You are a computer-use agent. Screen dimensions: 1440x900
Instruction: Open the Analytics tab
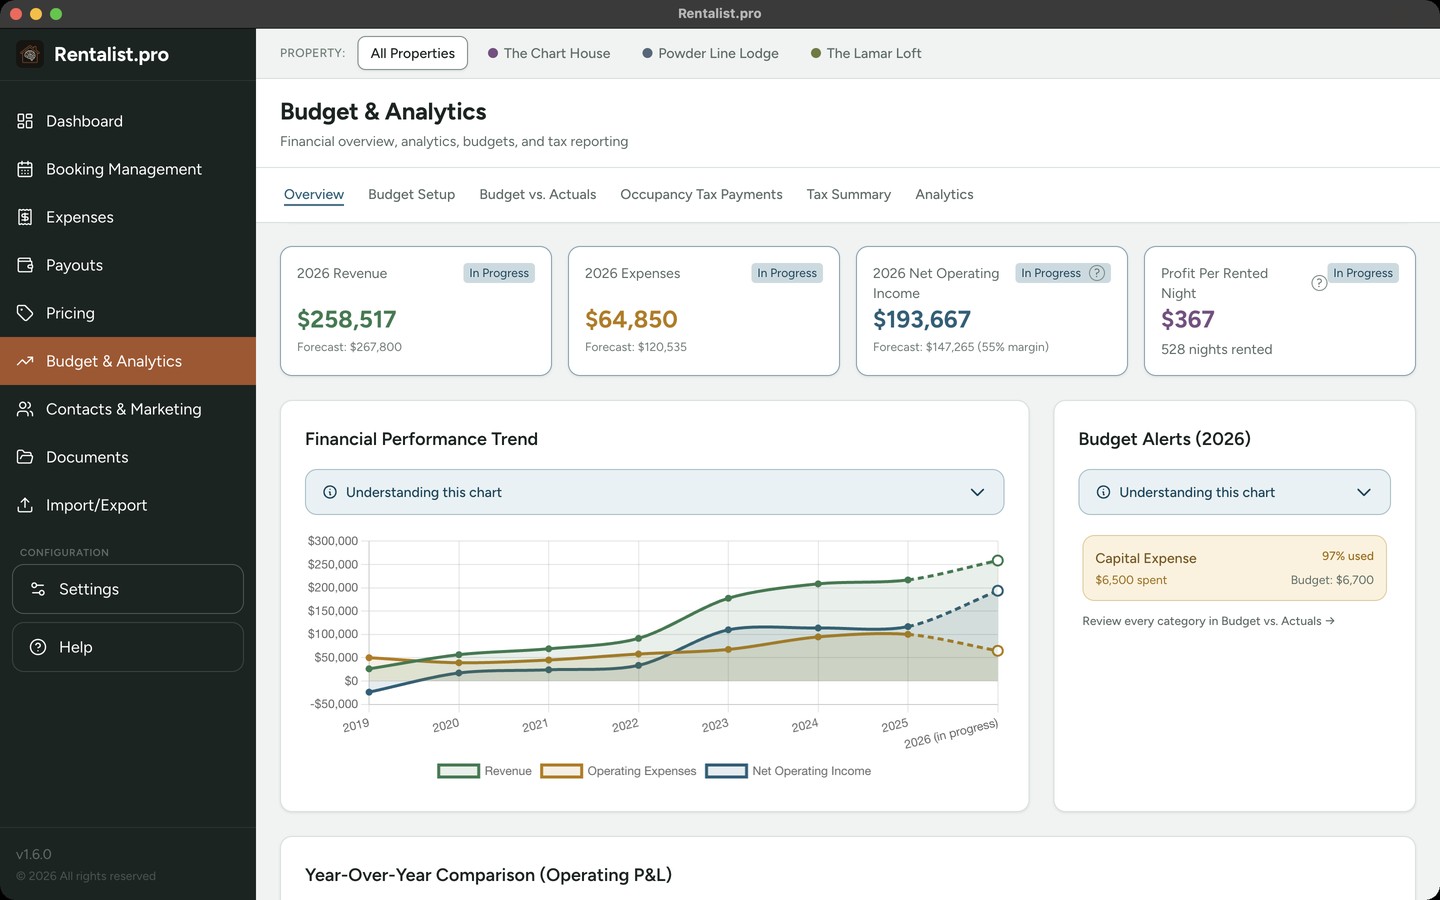pos(944,194)
